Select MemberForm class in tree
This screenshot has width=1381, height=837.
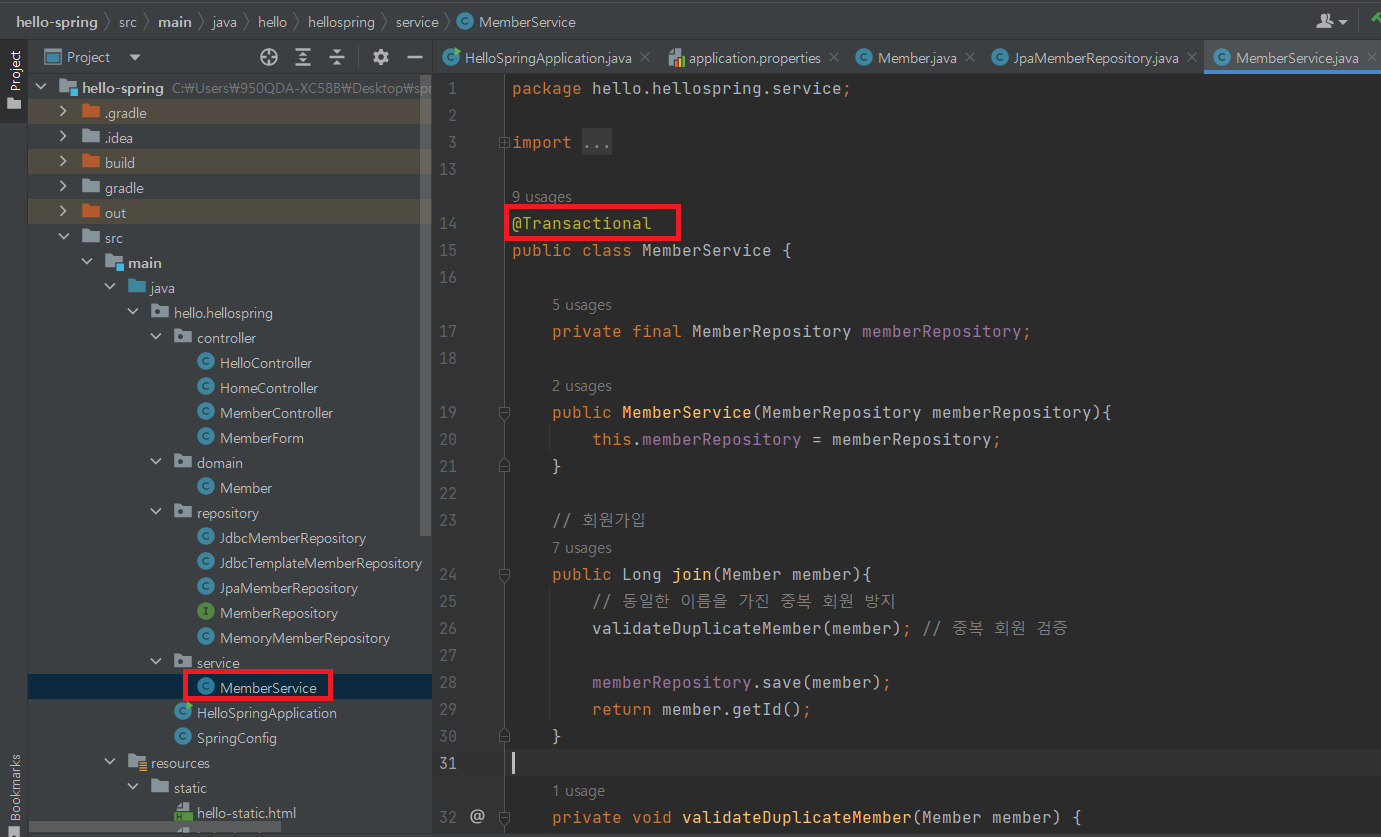point(261,438)
